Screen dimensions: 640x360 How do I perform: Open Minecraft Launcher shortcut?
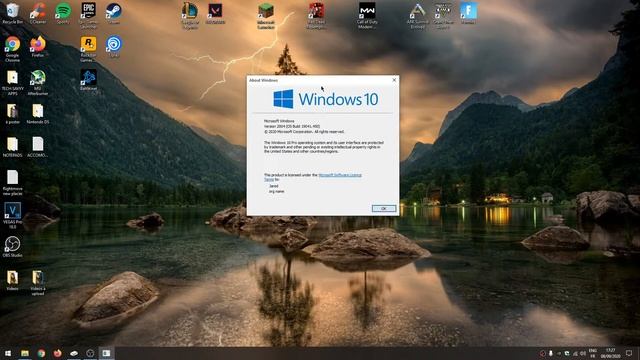pyautogui.click(x=266, y=16)
